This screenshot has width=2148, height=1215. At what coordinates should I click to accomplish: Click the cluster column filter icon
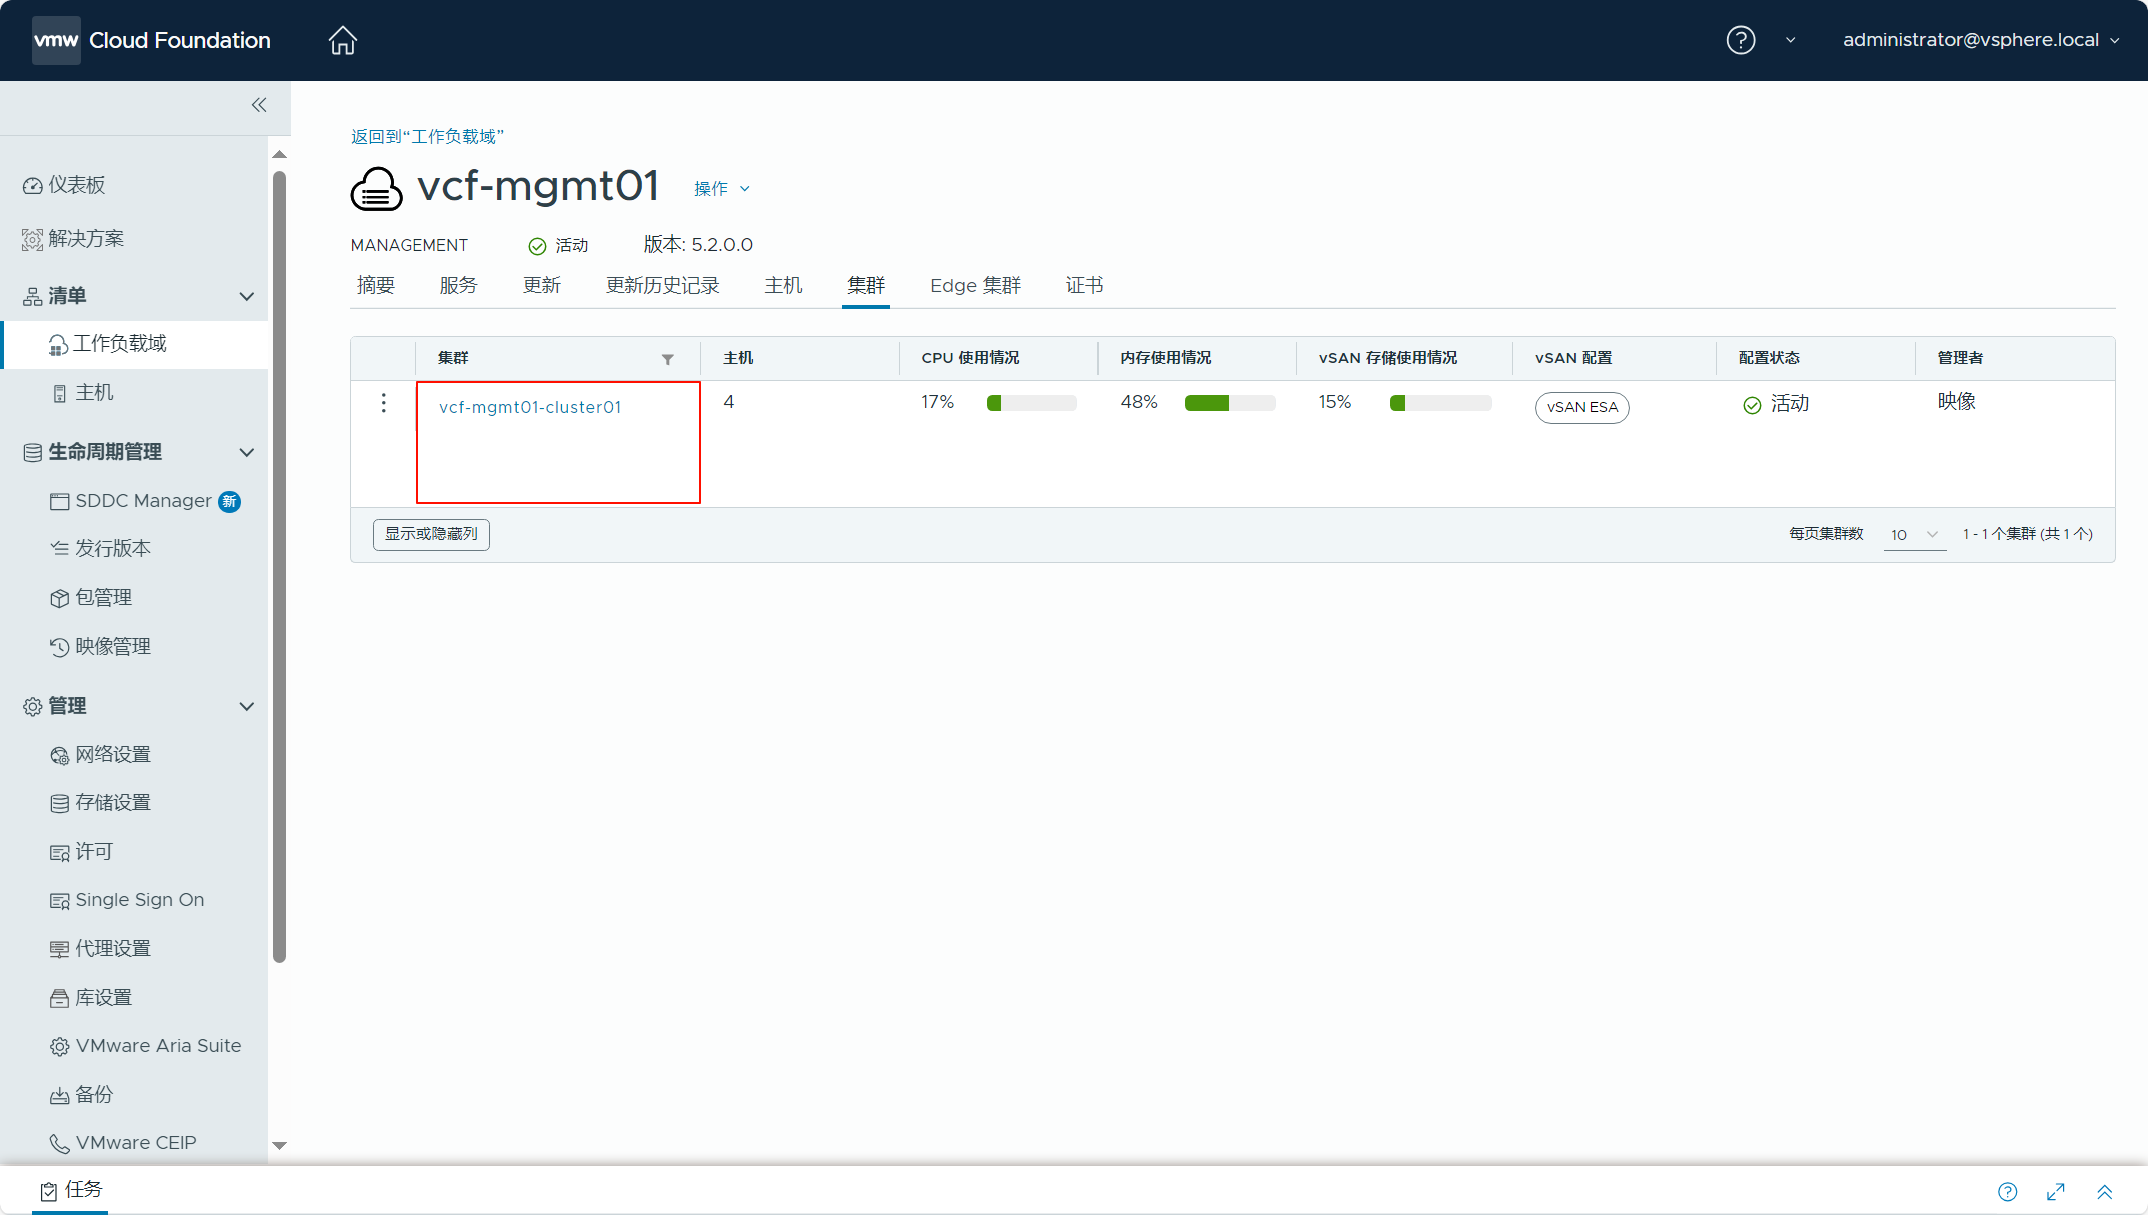667,359
